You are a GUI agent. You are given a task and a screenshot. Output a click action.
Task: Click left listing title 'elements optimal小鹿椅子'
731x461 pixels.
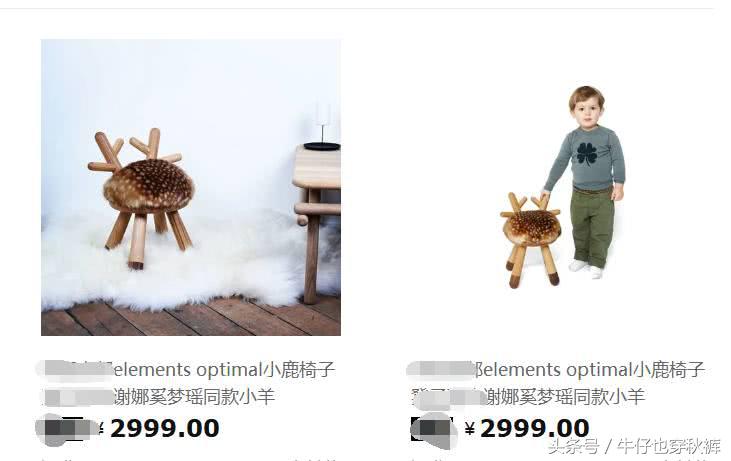pos(224,370)
